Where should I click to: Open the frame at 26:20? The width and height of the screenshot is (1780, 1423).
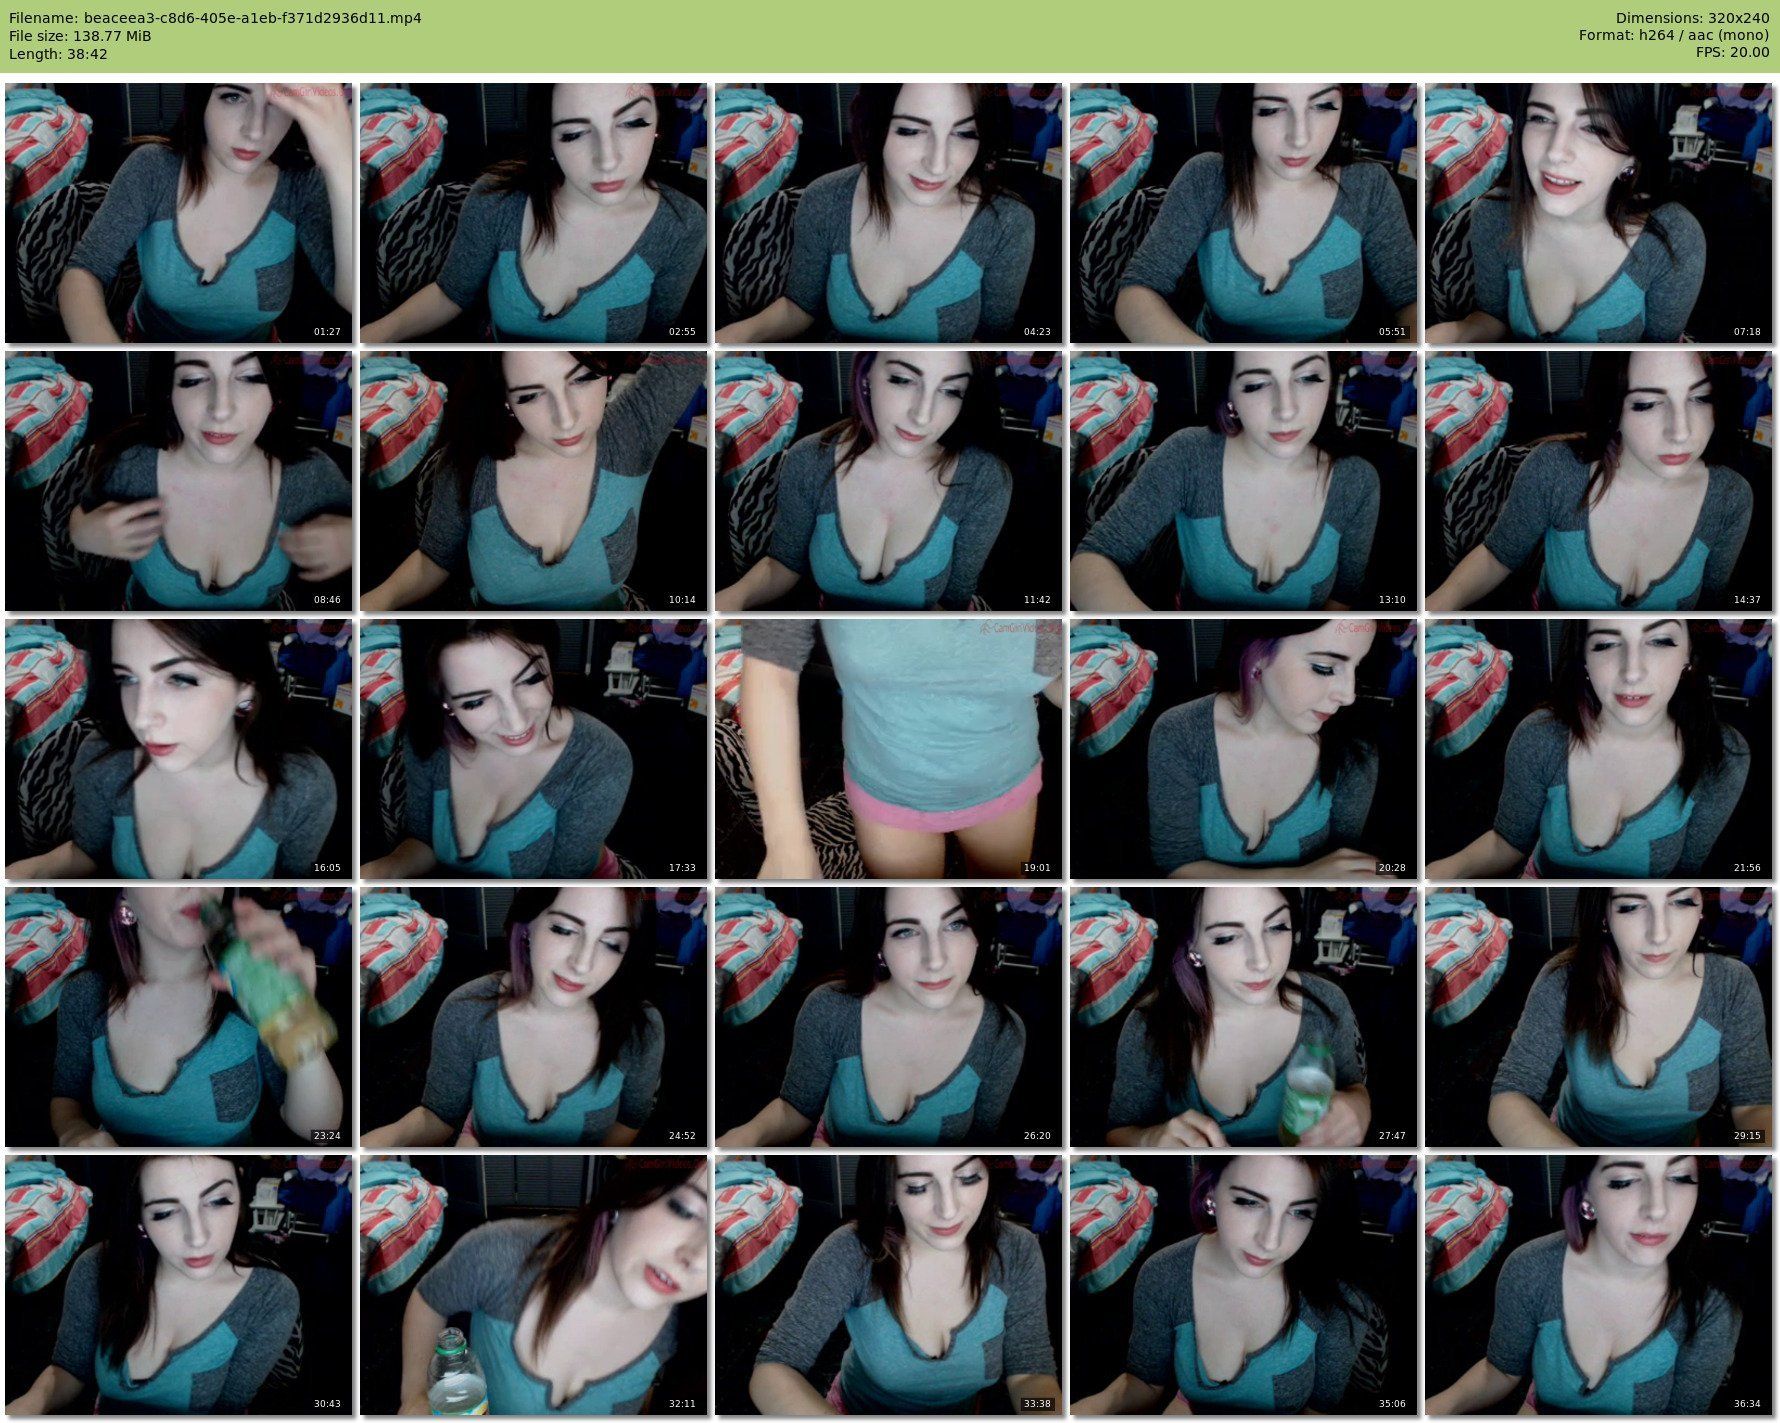click(x=888, y=1017)
